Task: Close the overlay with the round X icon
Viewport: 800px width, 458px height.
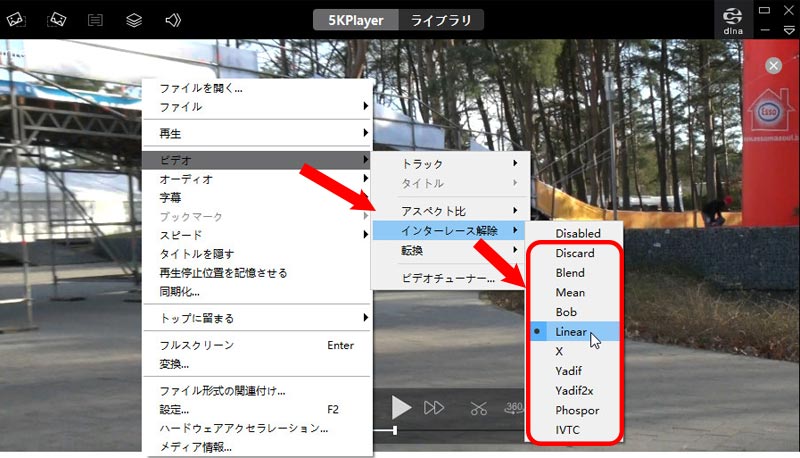Action: pyautogui.click(x=773, y=66)
